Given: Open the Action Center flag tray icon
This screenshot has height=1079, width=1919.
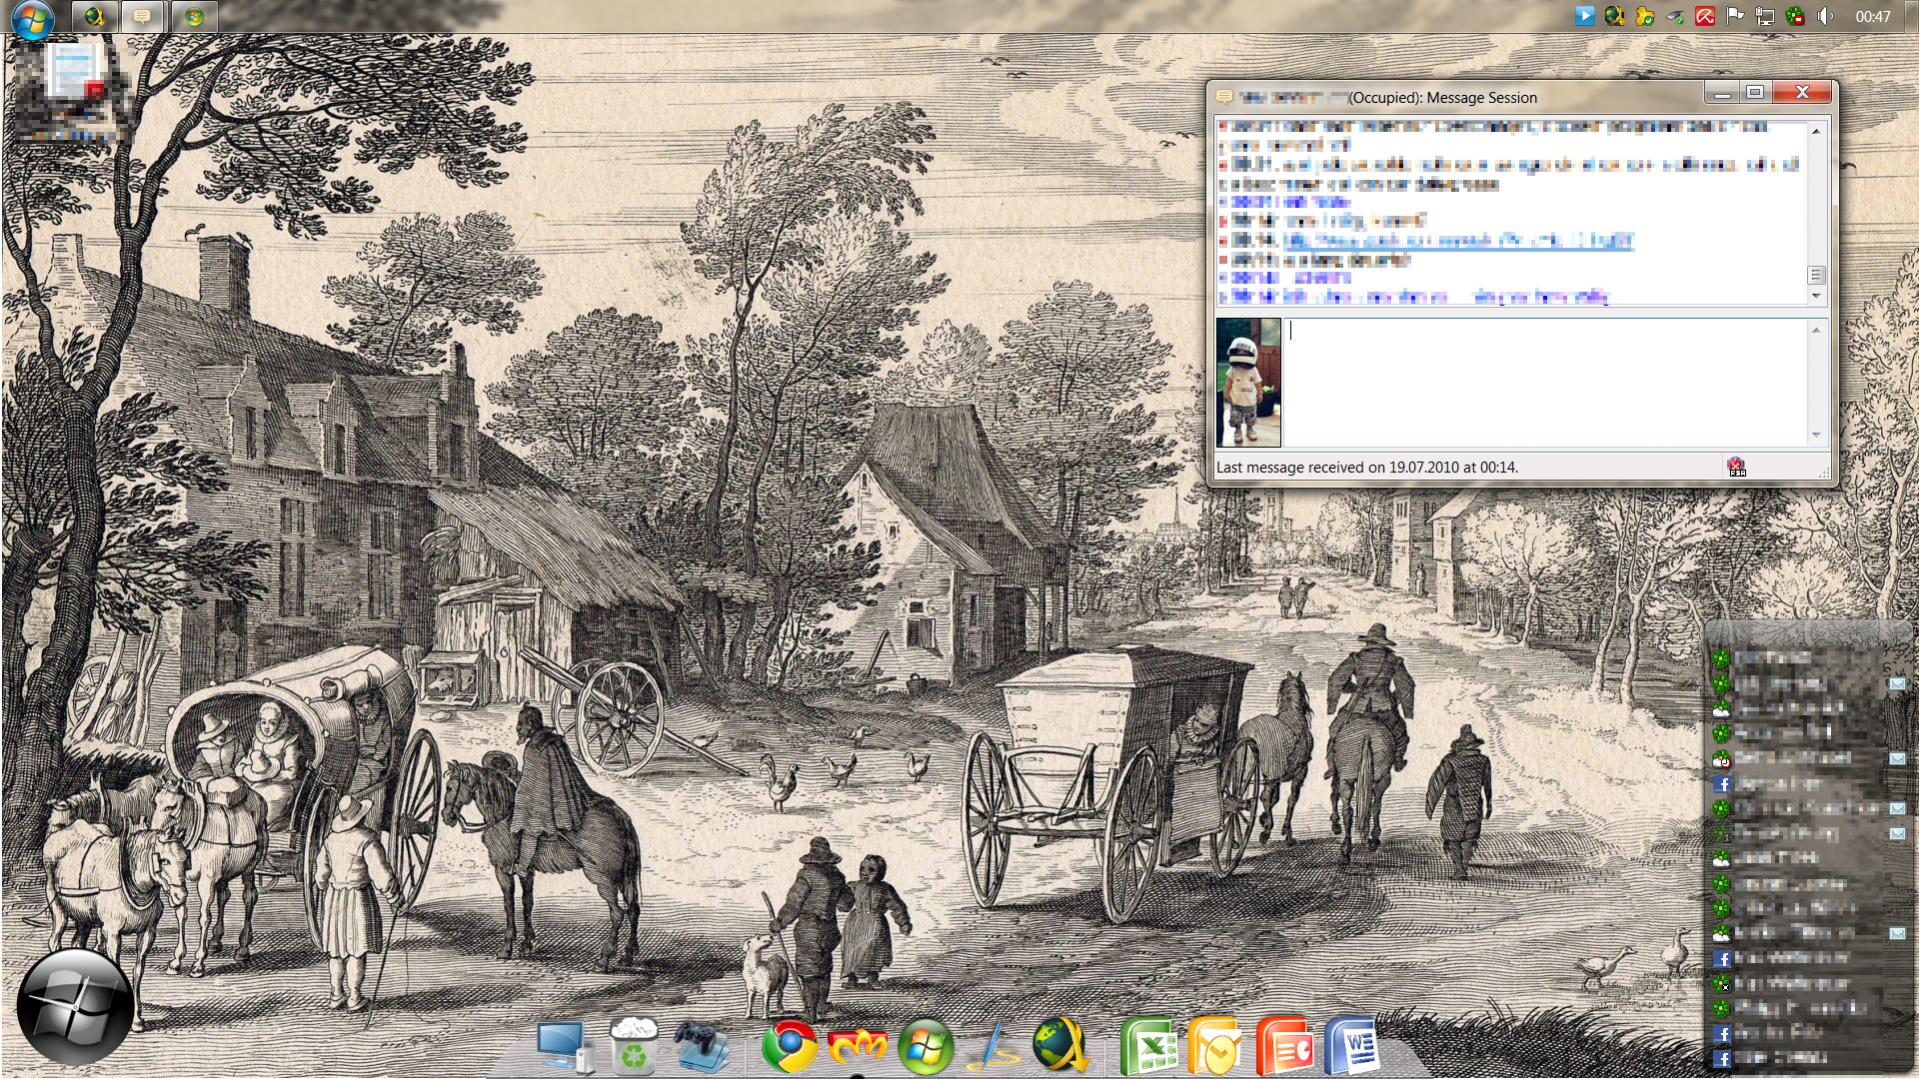Looking at the screenshot, I should [1735, 16].
